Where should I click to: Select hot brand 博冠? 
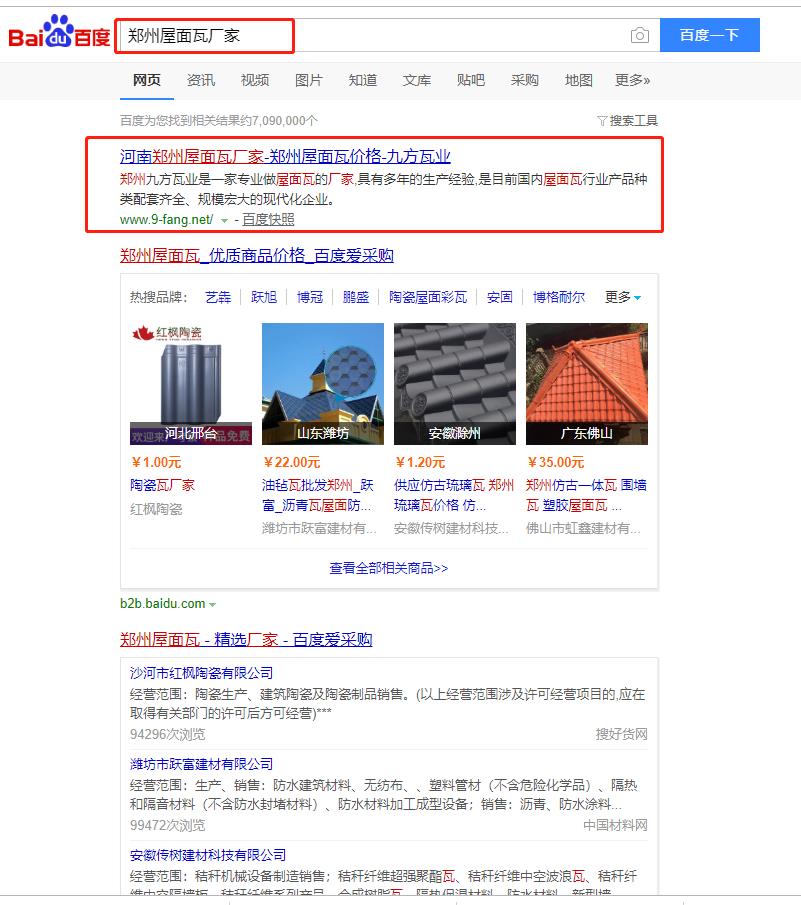point(310,297)
